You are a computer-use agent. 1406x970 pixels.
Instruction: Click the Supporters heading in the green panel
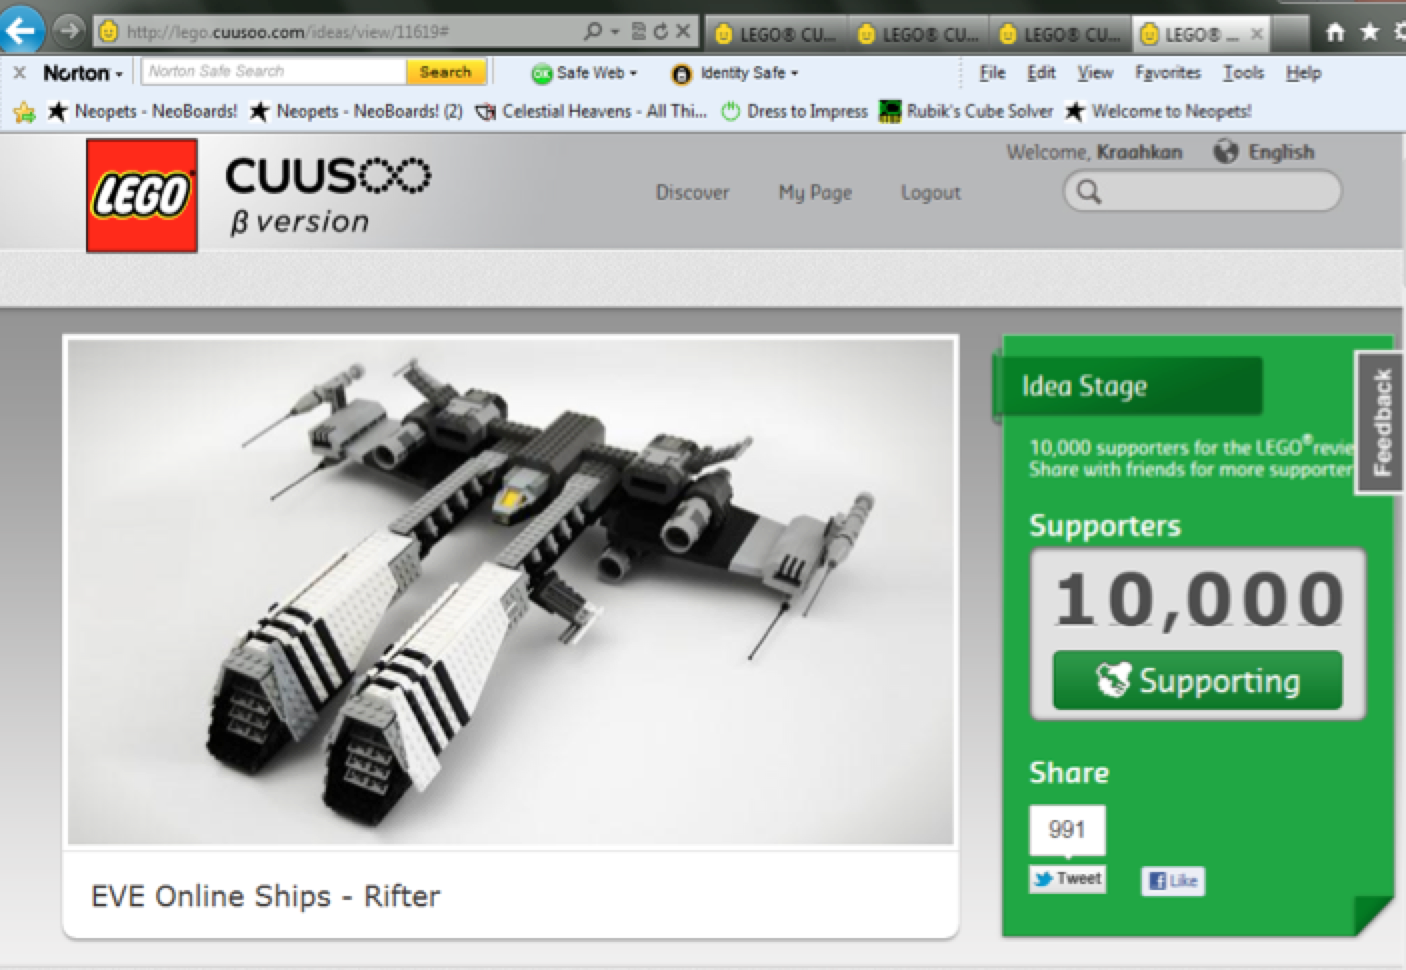[1104, 526]
